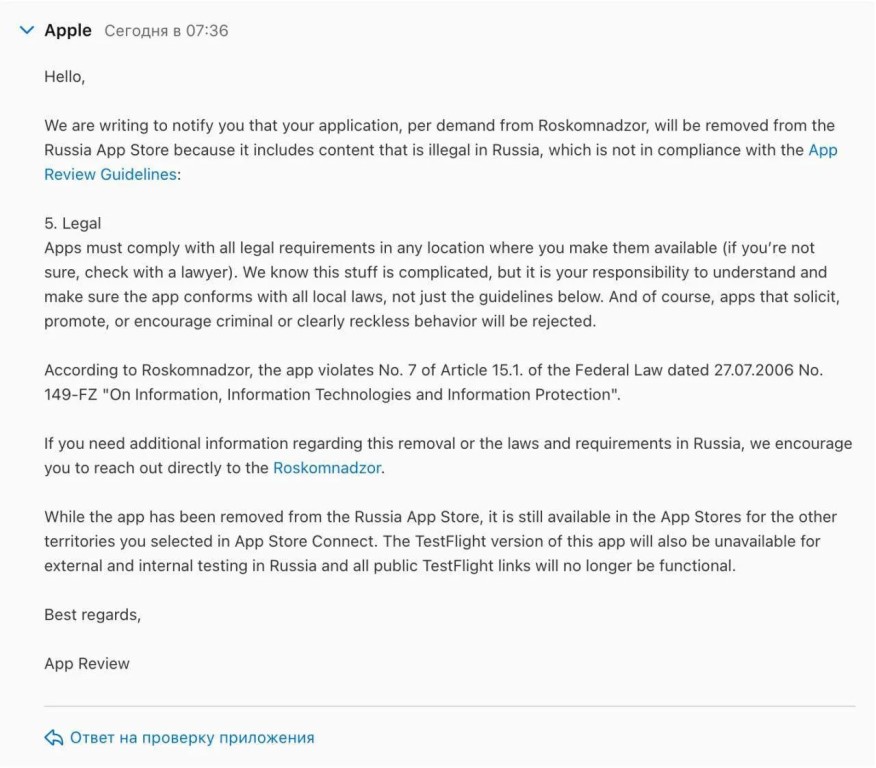Click the sentence starting 'According to Roskomnadzor'
Viewport: 876px width, 768px height.
coord(434,382)
